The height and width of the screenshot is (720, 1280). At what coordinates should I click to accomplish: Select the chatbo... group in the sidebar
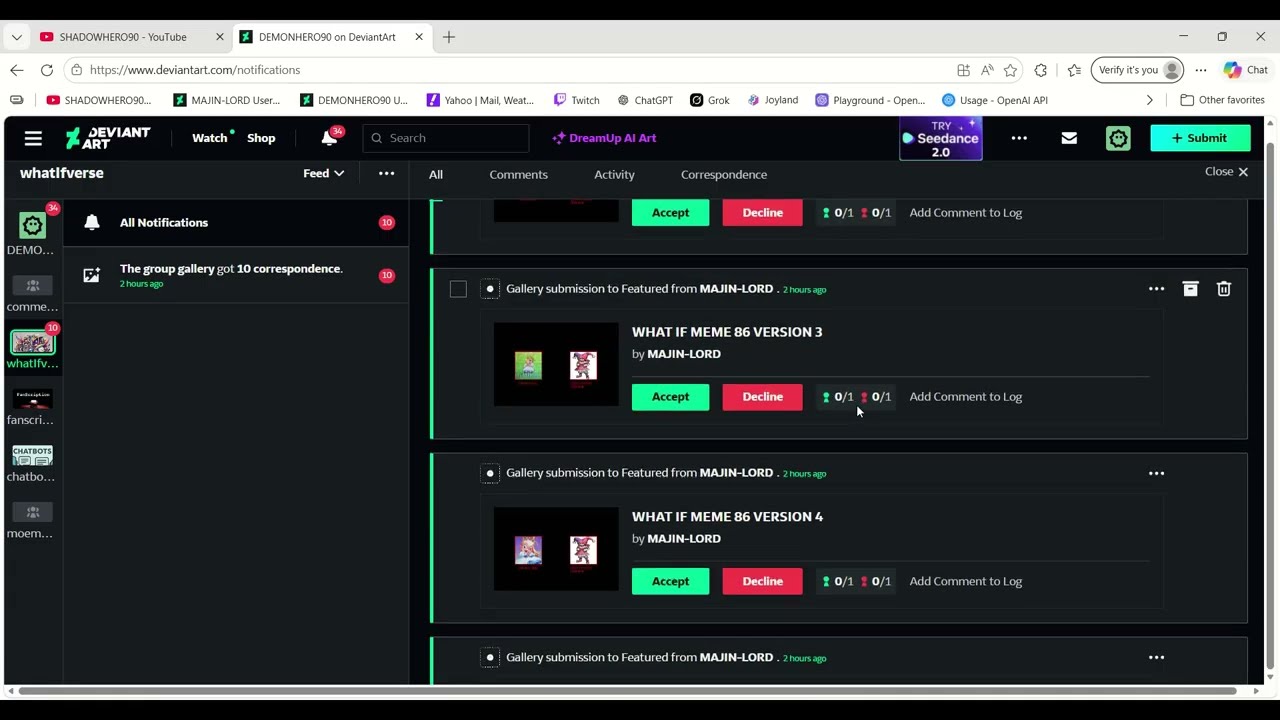32,455
